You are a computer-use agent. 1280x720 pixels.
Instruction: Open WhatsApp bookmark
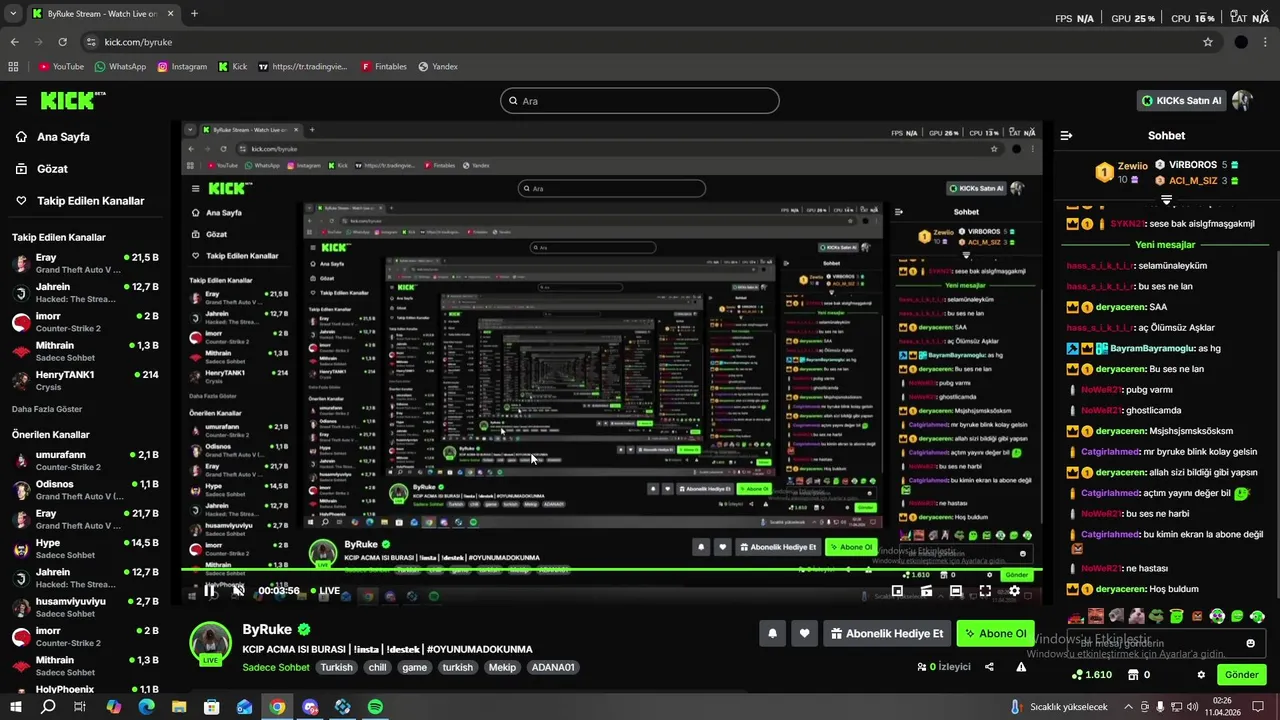(120, 67)
